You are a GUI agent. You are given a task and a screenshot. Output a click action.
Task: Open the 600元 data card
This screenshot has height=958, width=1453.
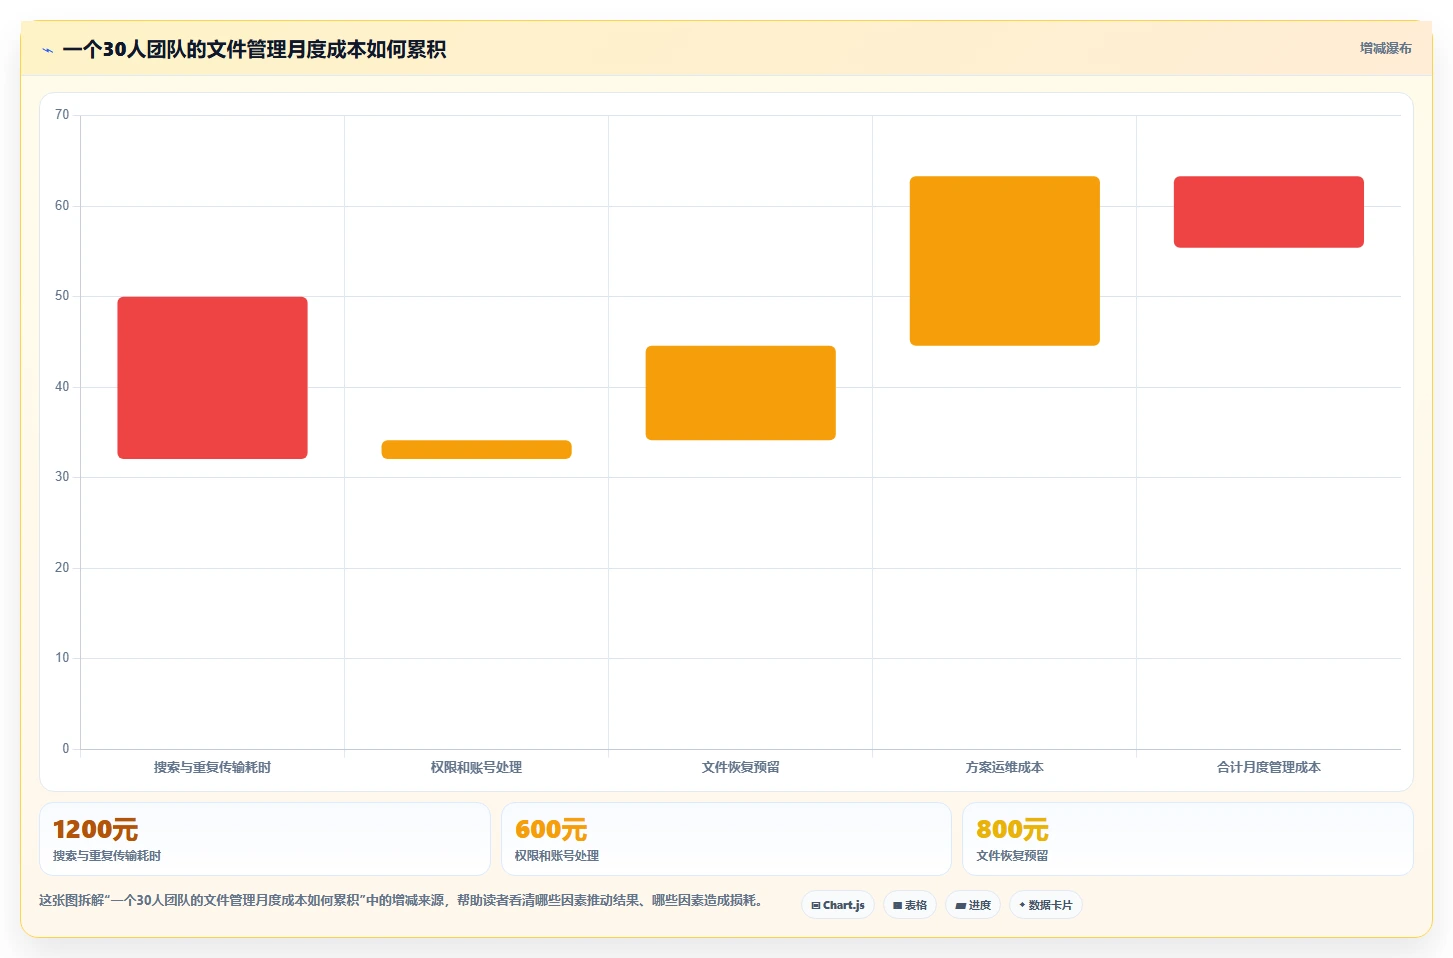point(726,839)
